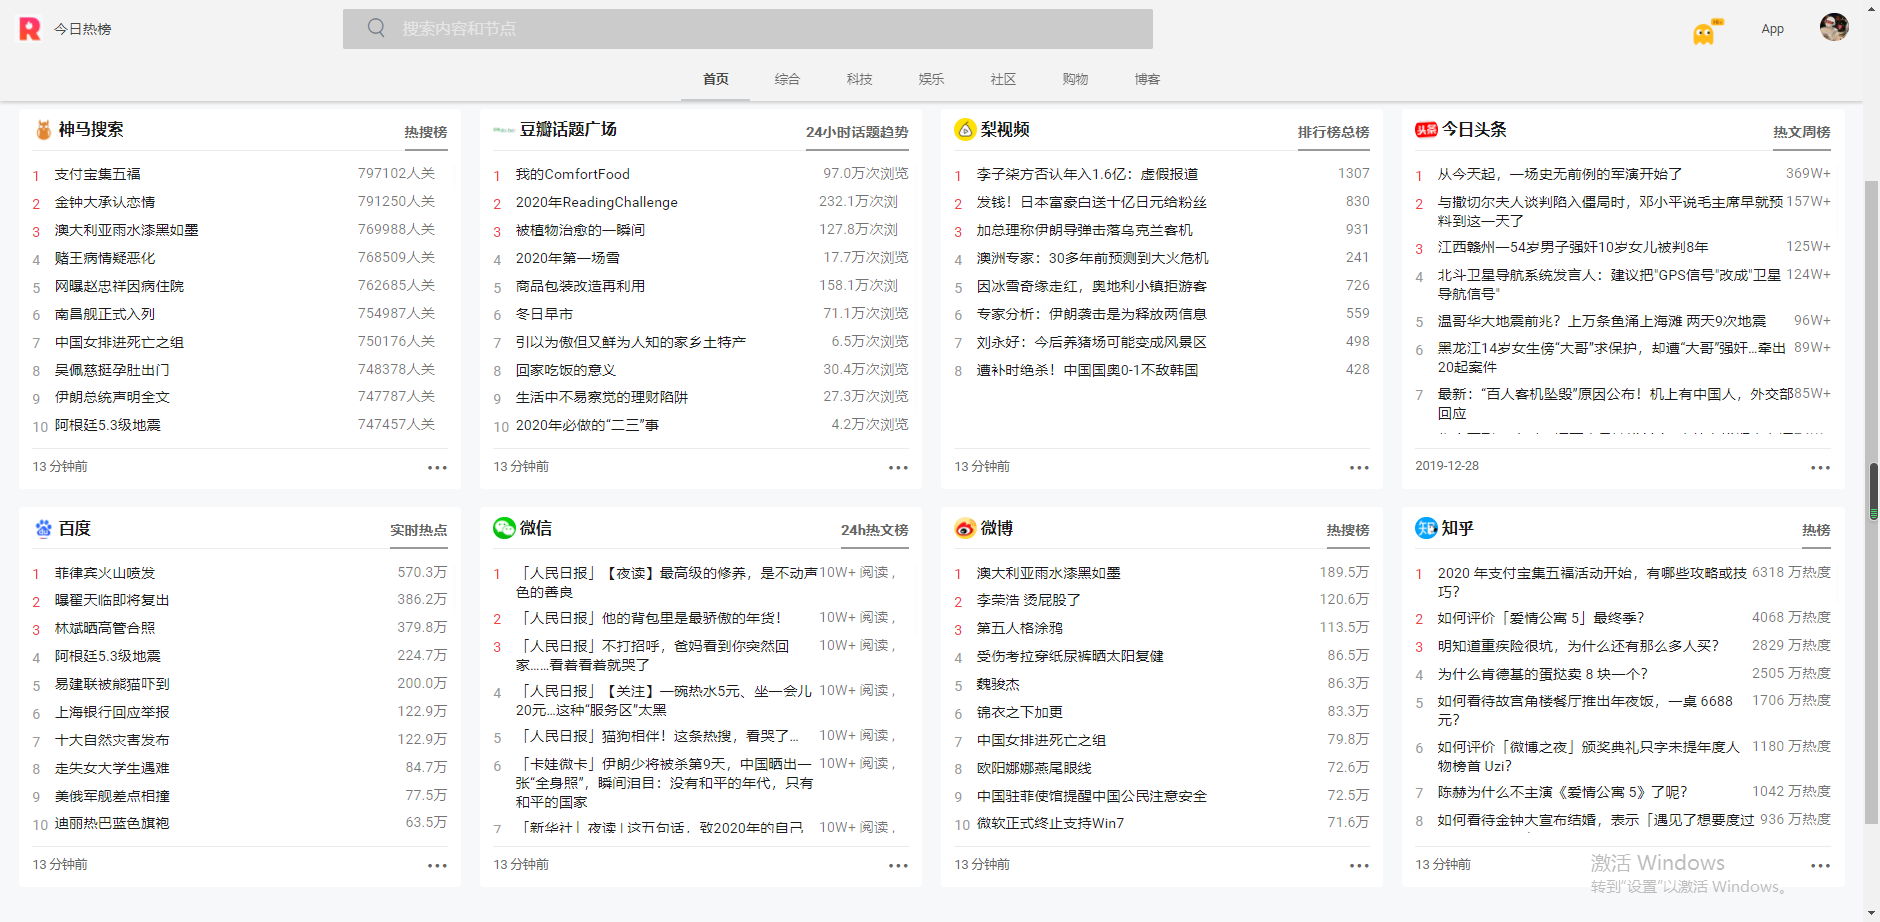Open 微软正式终止支持Win7 topic
The image size is (1880, 922).
[1051, 823]
